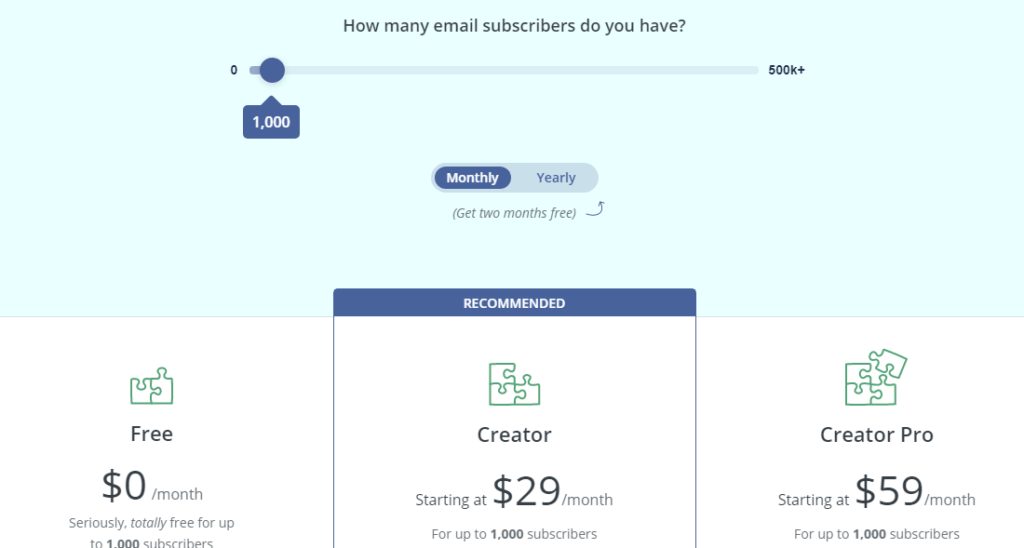
Task: Click the 'How many email subscribers' heading
Action: (514, 26)
